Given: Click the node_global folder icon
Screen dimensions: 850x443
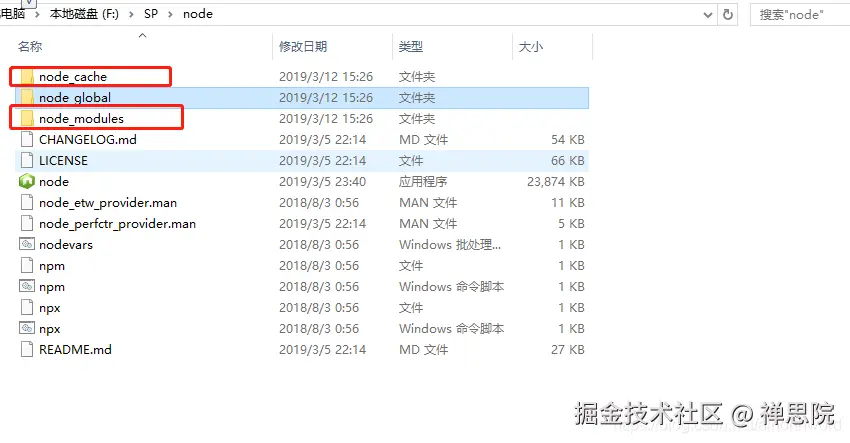Looking at the screenshot, I should (x=27, y=98).
